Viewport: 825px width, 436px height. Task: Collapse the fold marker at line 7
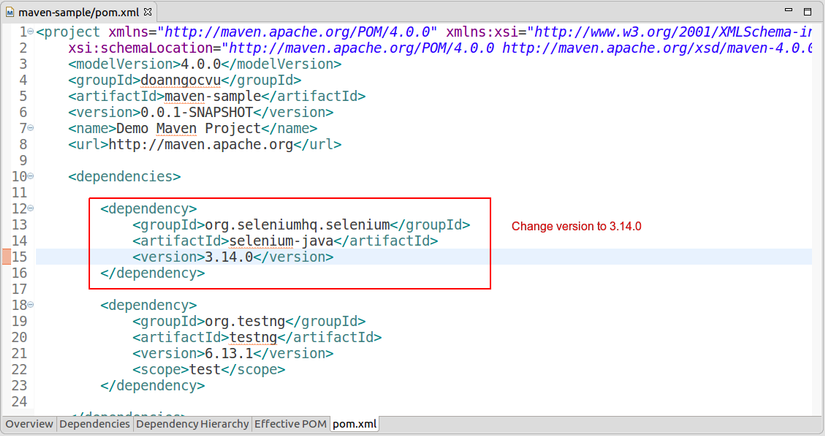[x=31, y=128]
